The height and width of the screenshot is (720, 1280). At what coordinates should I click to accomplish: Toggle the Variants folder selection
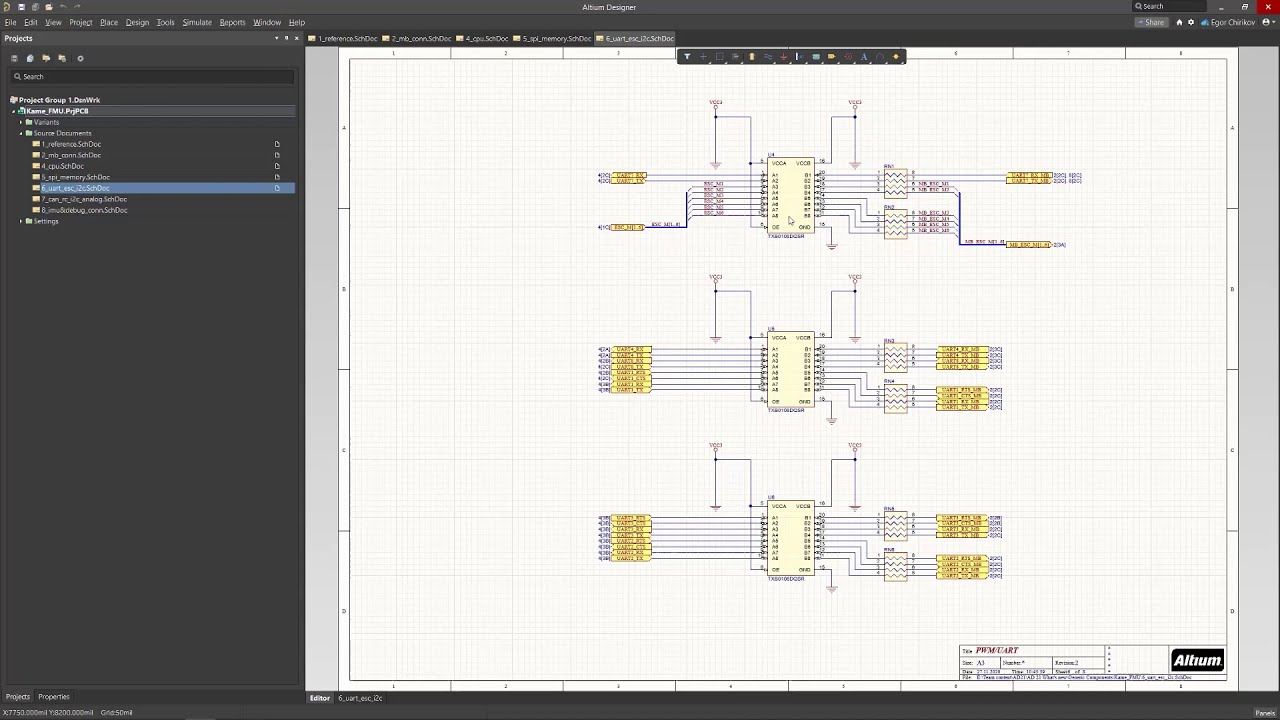click(x=46, y=122)
